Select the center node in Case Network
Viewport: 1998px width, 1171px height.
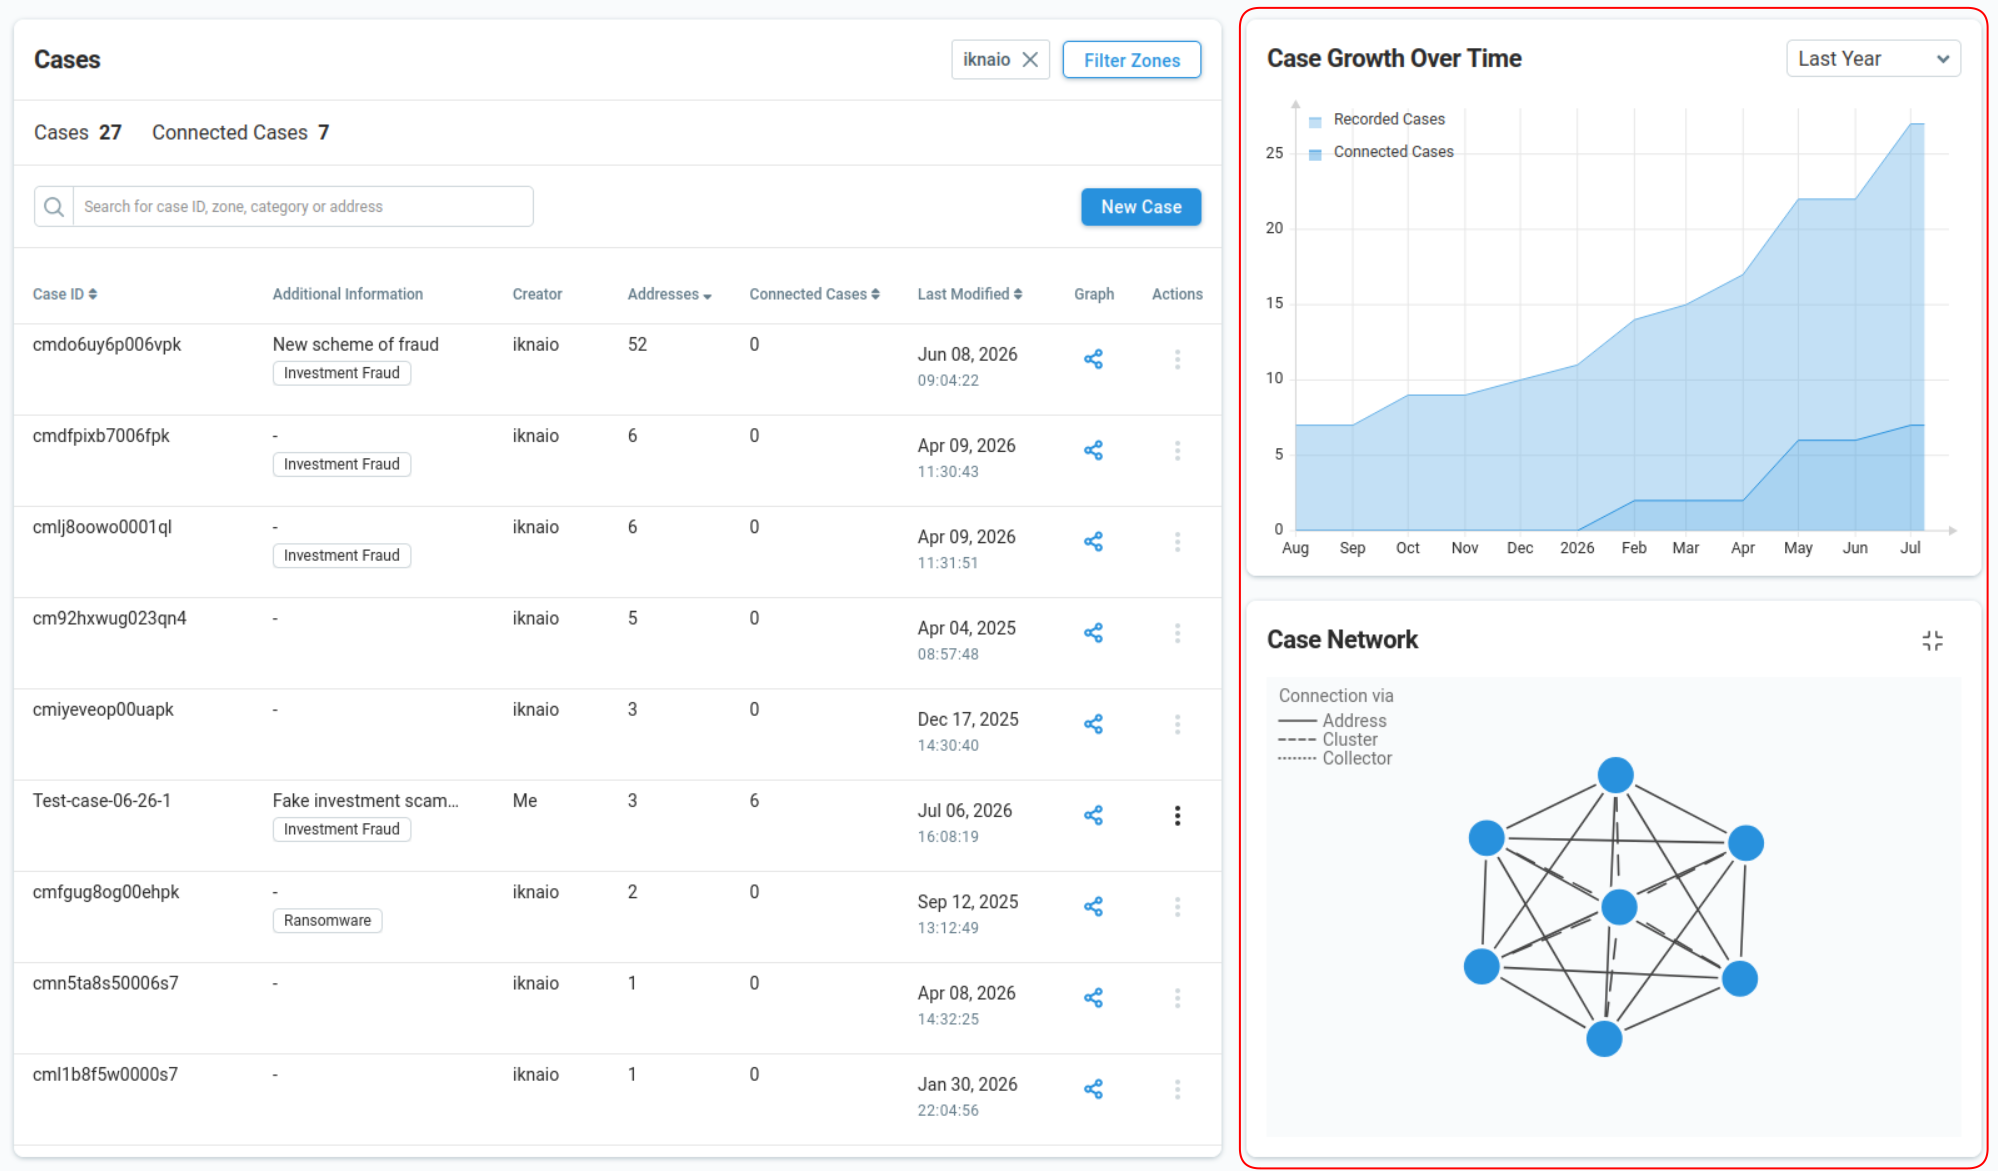[x=1619, y=907]
